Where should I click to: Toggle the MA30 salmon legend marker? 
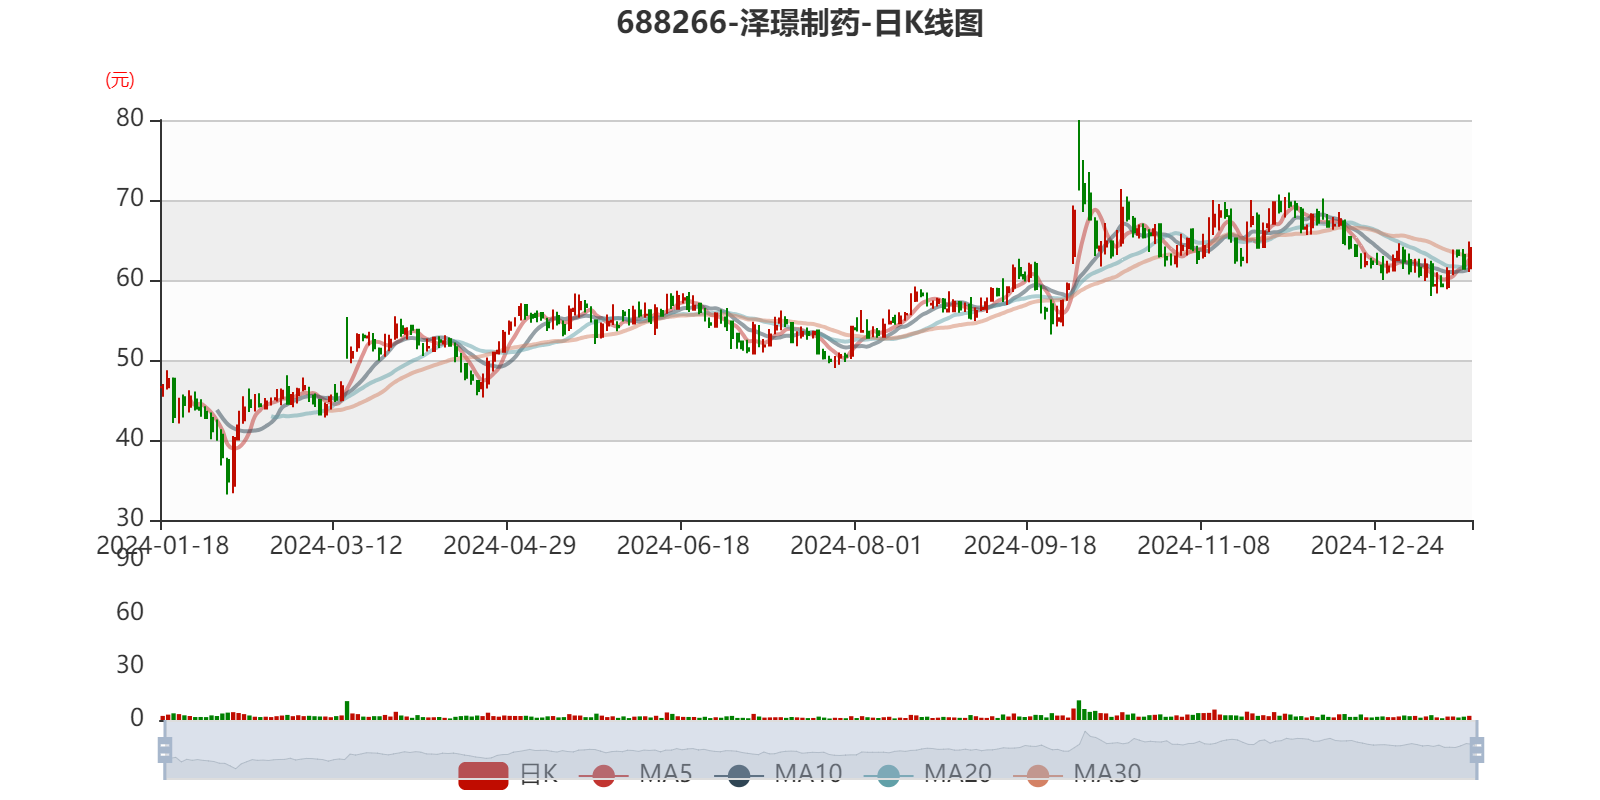coord(1038,775)
